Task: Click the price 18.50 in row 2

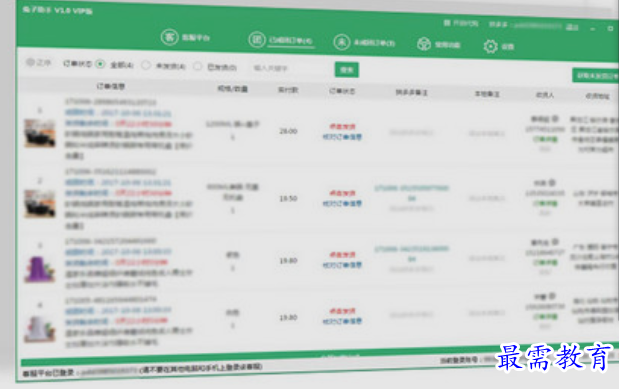Action: click(x=288, y=199)
